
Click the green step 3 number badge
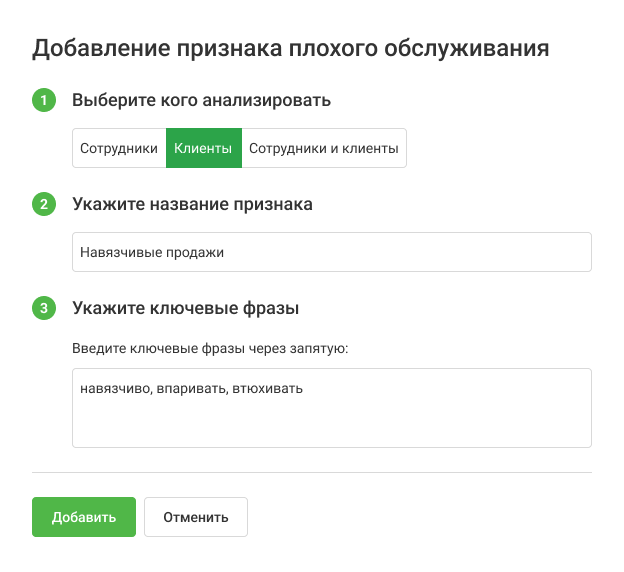44,308
